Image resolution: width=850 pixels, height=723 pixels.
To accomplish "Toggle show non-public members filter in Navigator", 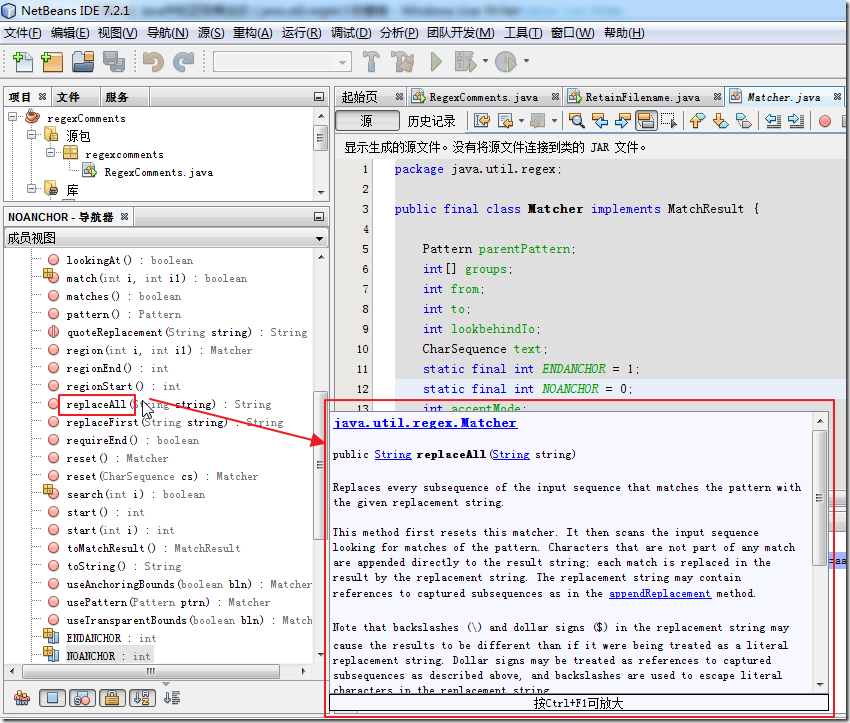I will (112, 698).
